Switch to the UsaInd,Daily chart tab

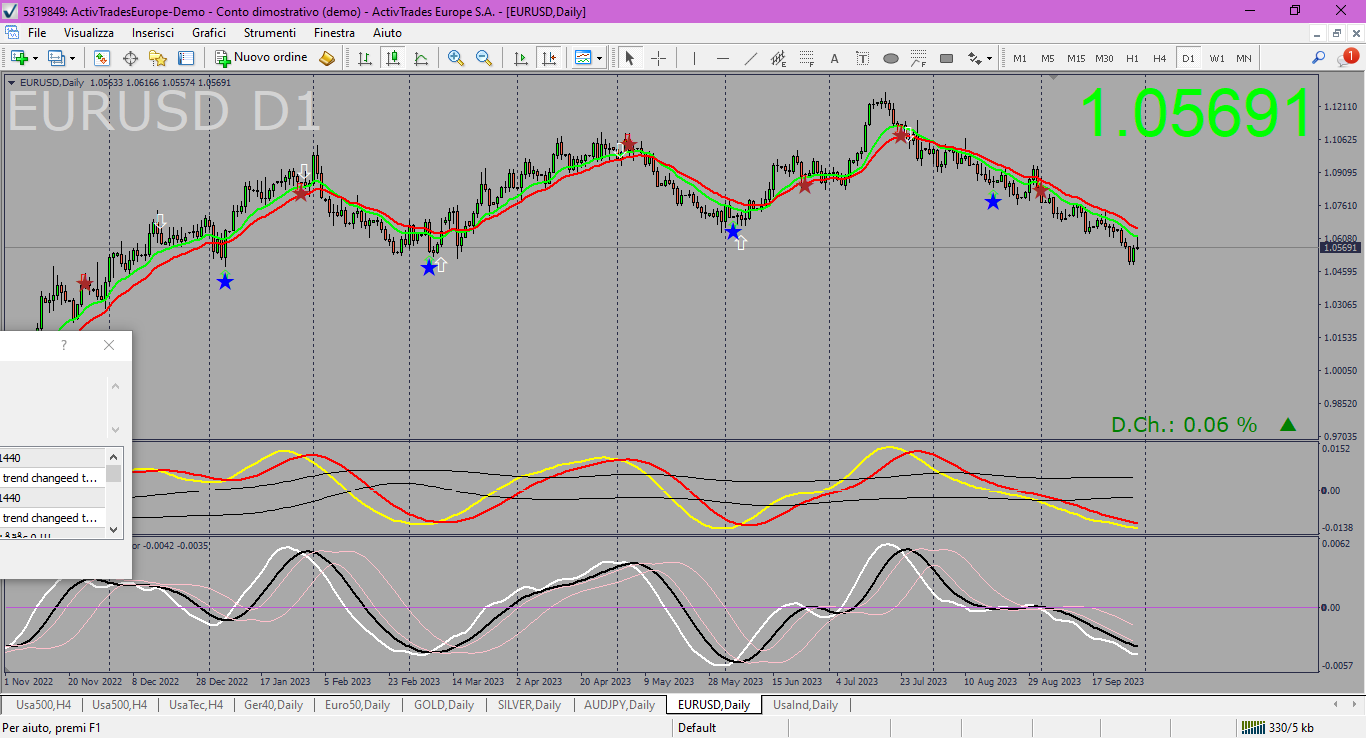[x=805, y=705]
